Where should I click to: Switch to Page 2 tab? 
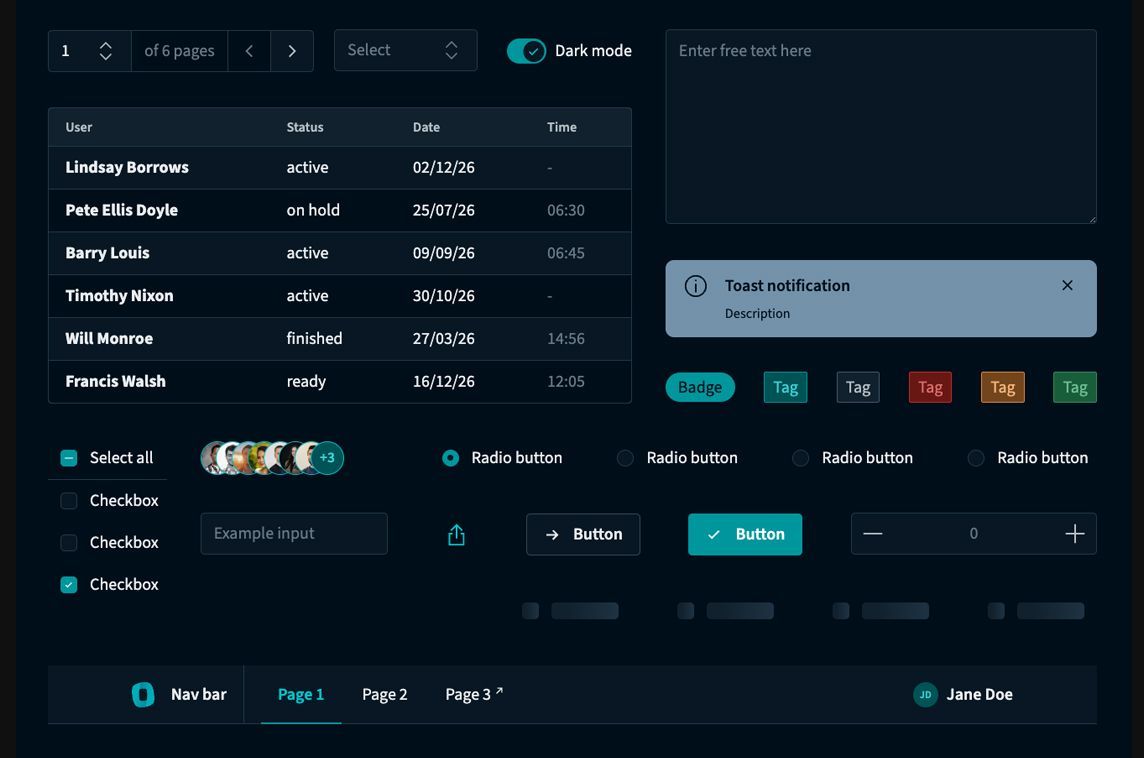[384, 695]
